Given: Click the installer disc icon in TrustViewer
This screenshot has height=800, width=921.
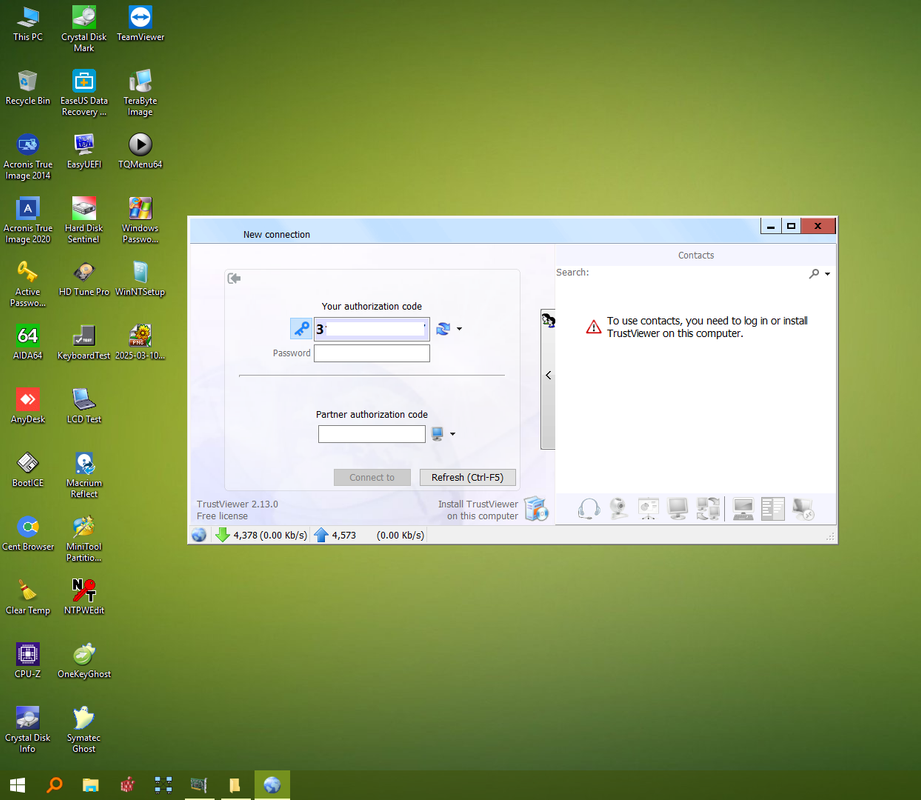Looking at the screenshot, I should [536, 509].
